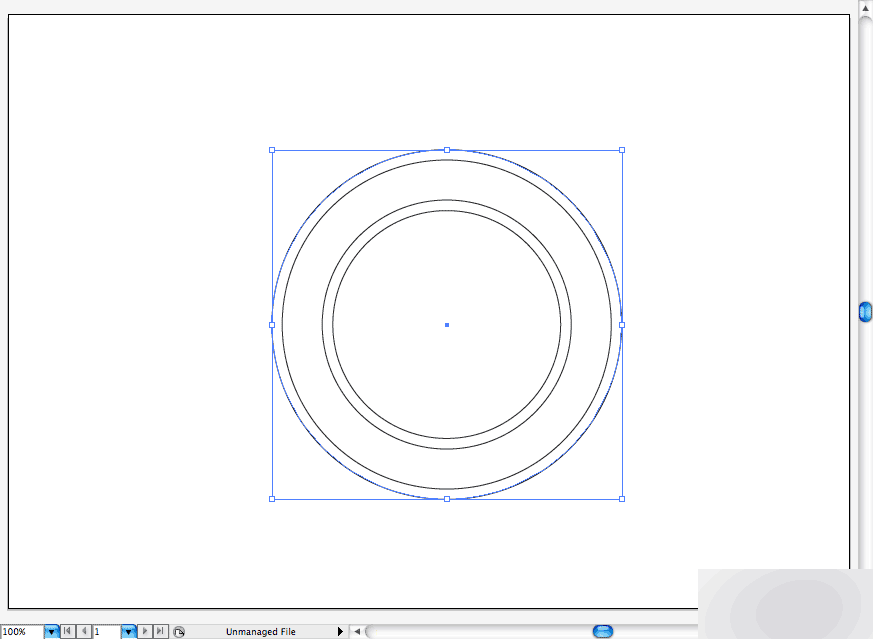Click the vertical scrollbar blue thumb

point(866,312)
